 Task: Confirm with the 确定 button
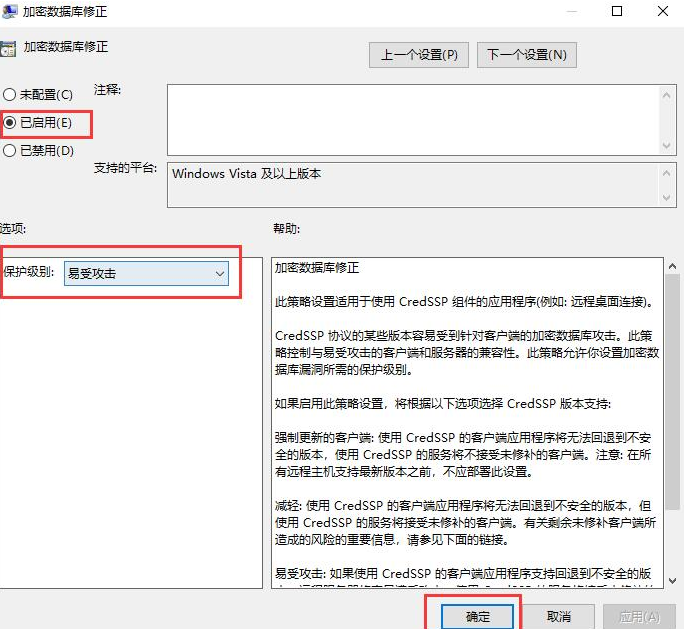pyautogui.click(x=478, y=617)
